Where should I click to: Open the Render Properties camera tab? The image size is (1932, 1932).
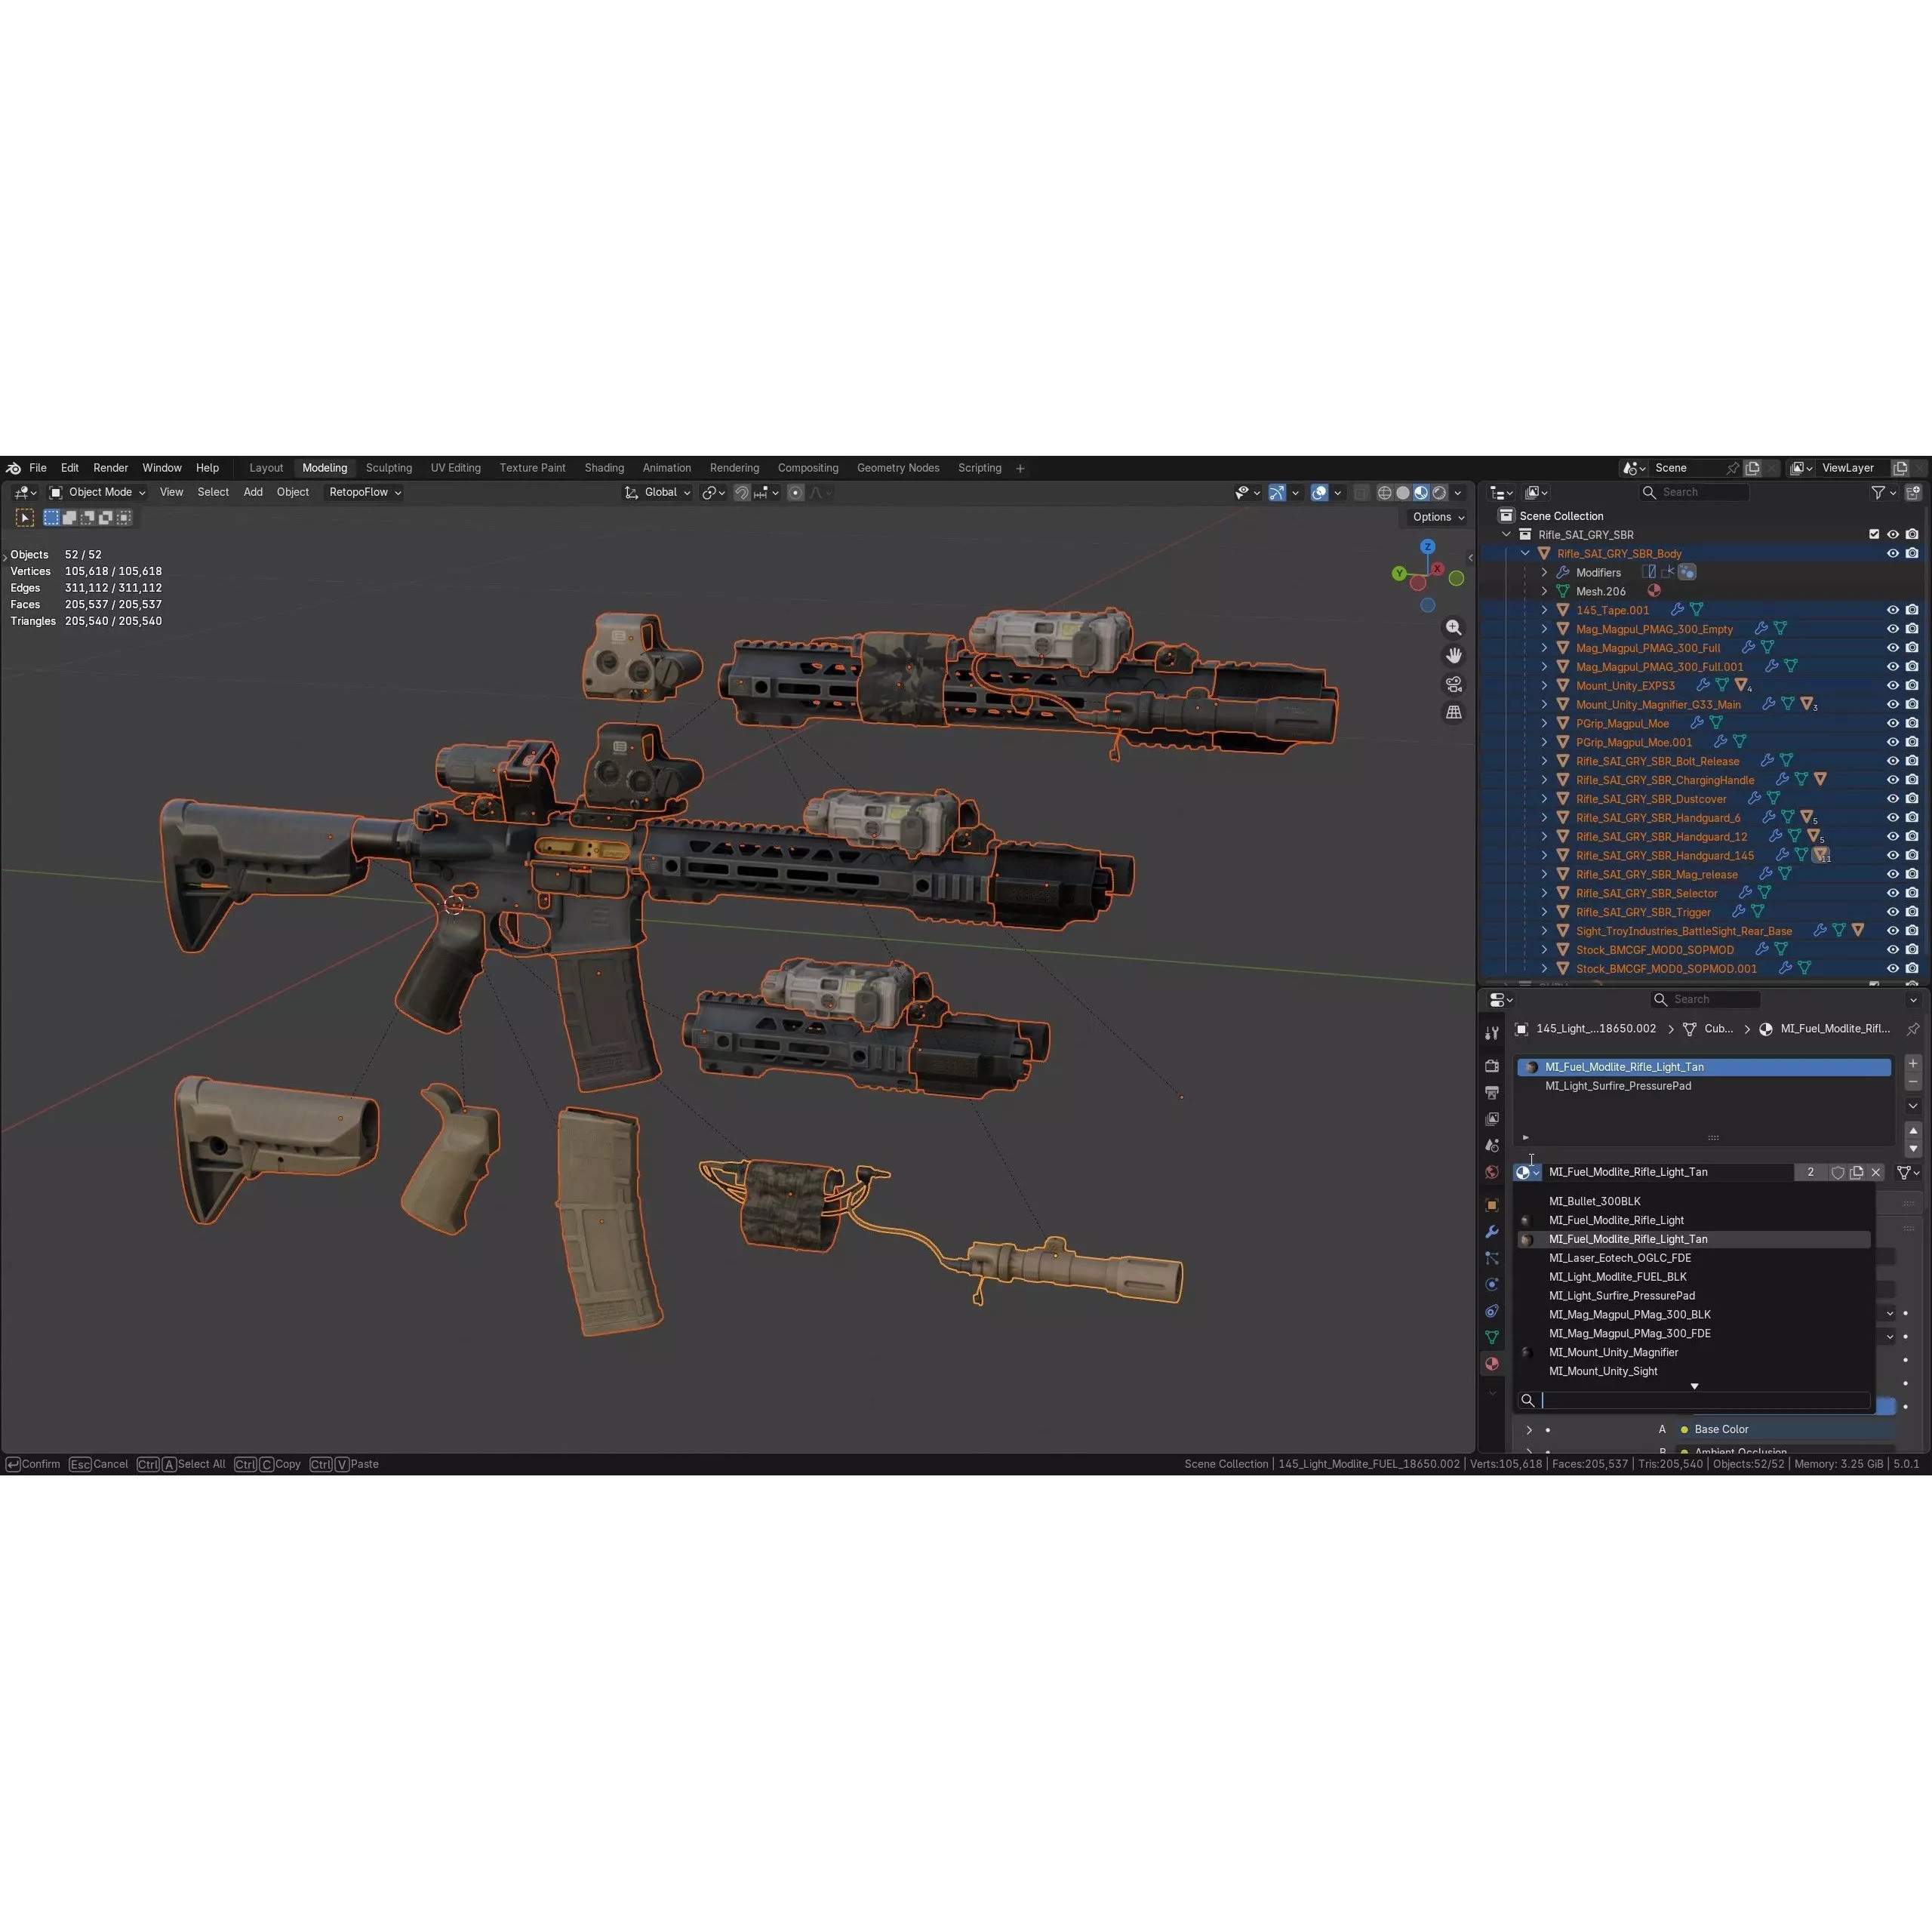(x=1492, y=1065)
